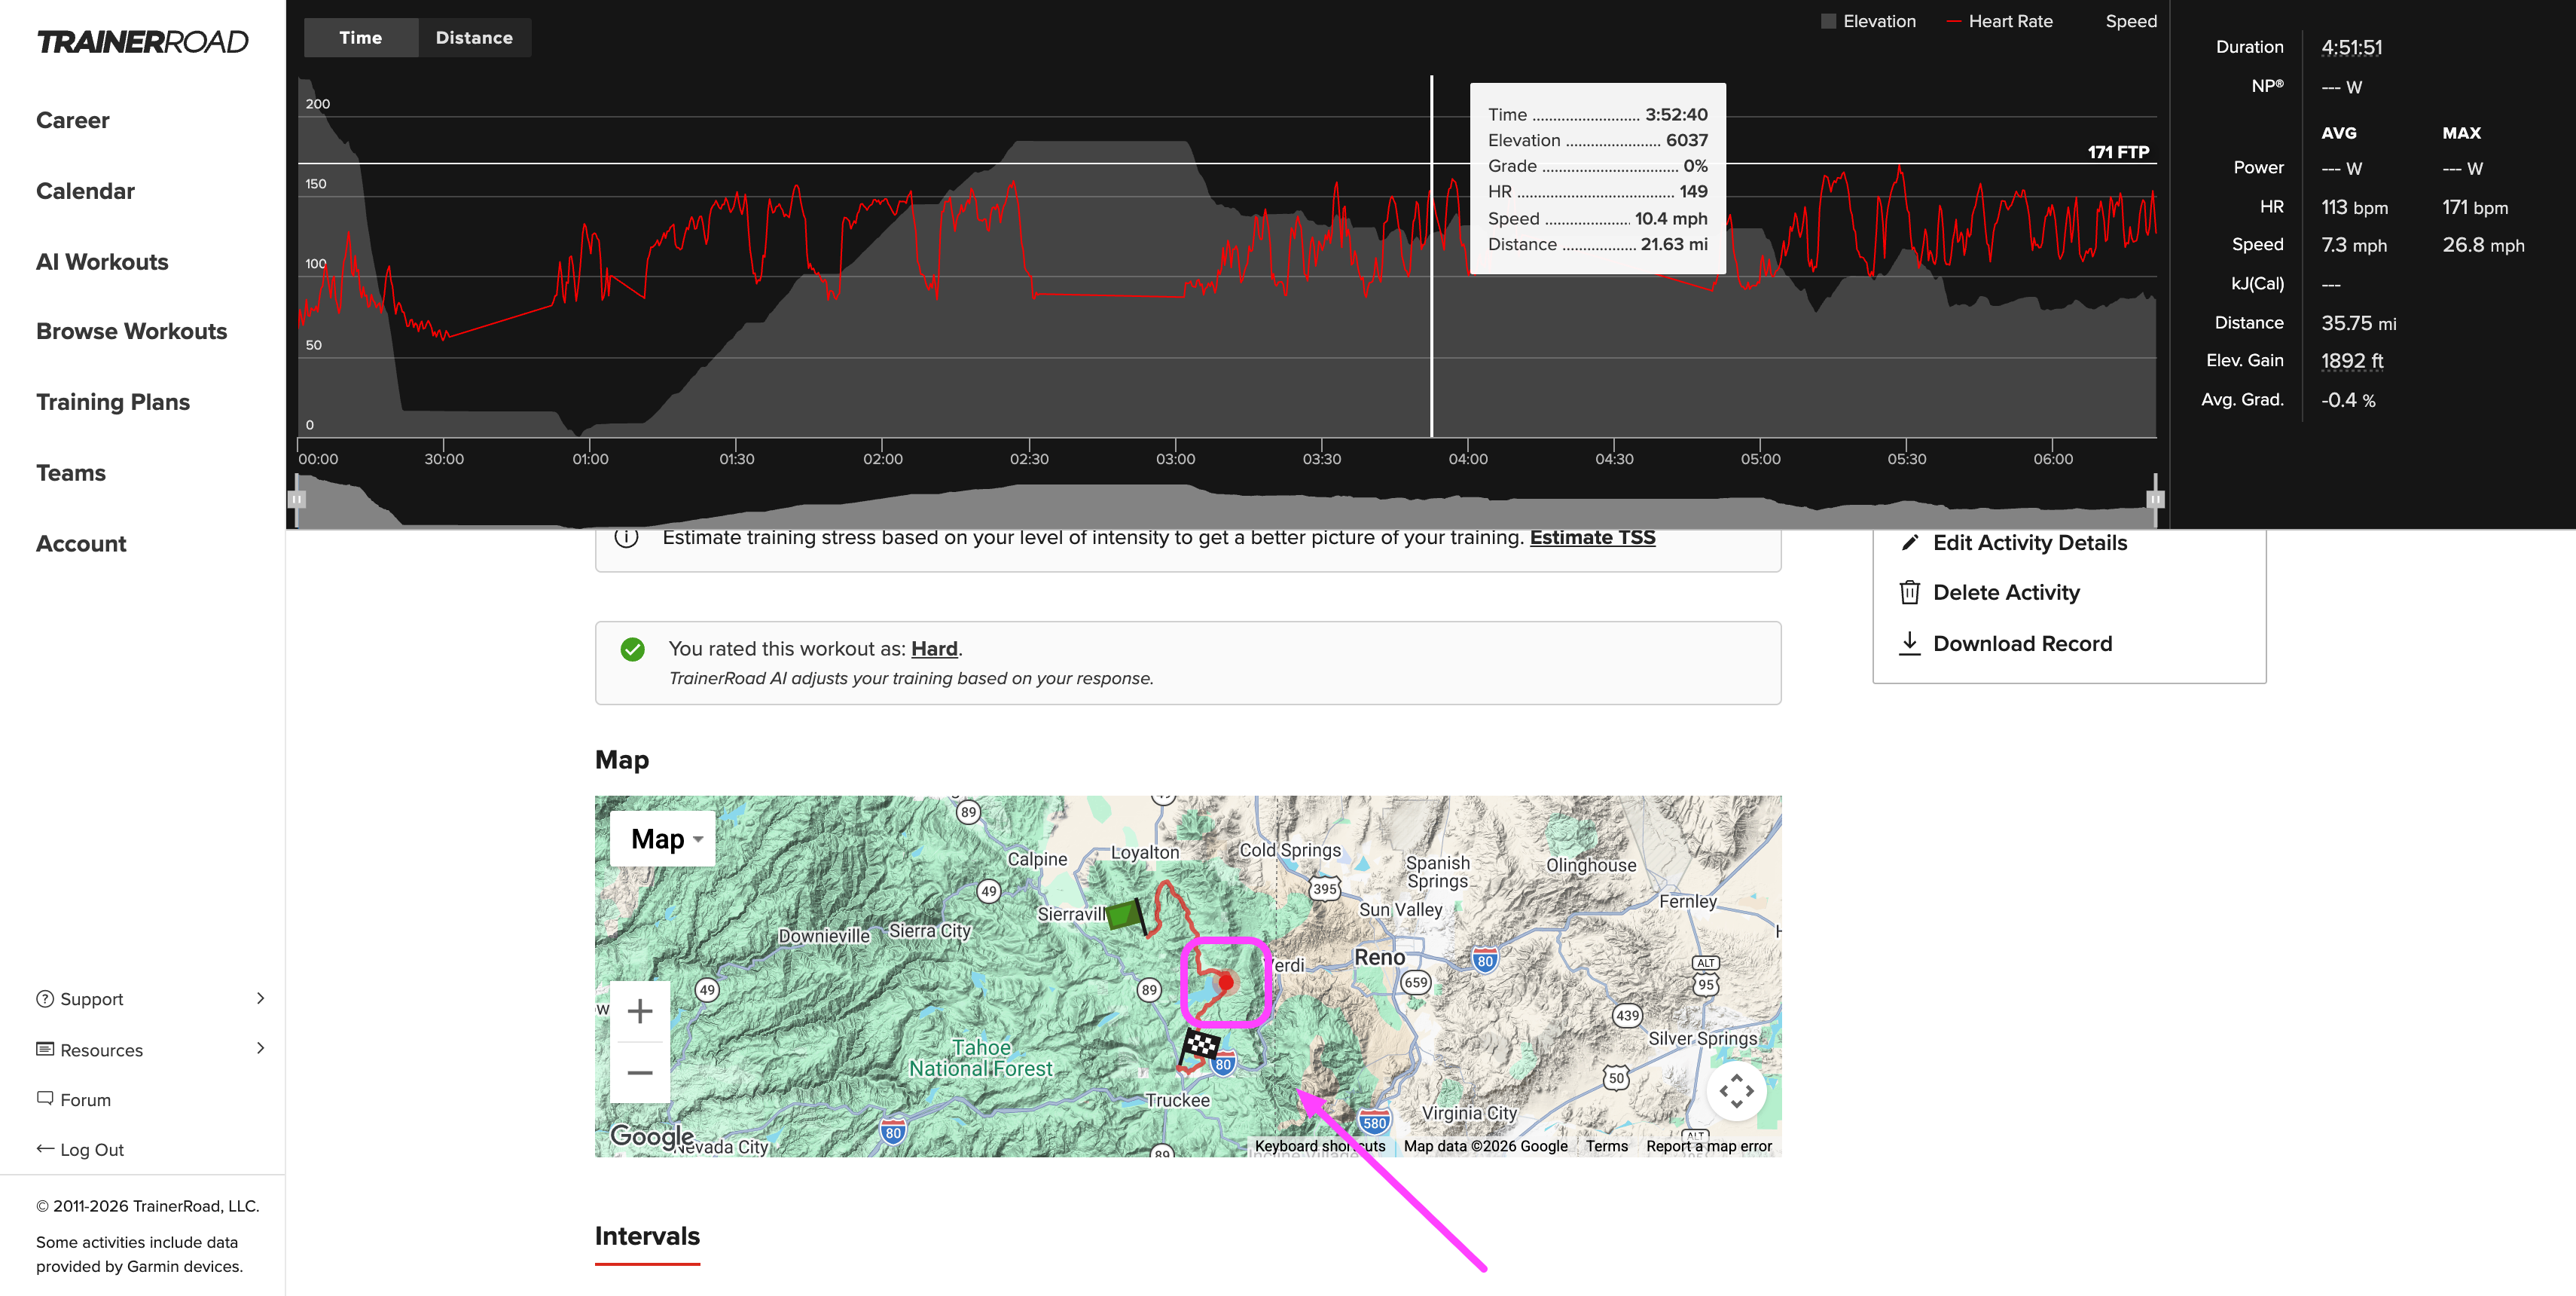Click the checkered finish flag marker
2576x1296 pixels.
[x=1200, y=1047]
